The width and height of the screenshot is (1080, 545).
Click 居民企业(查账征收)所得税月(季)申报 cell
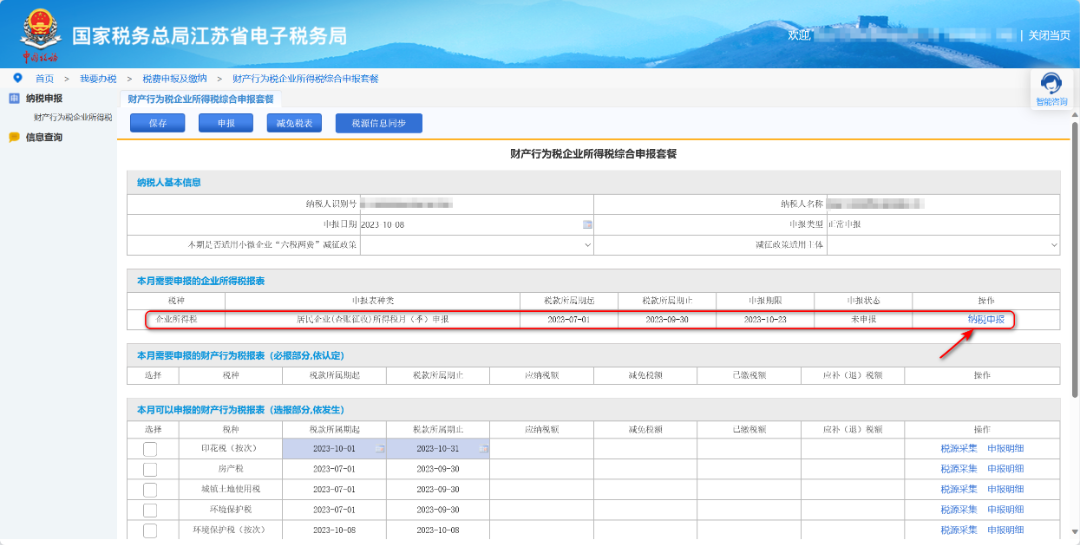click(373, 320)
